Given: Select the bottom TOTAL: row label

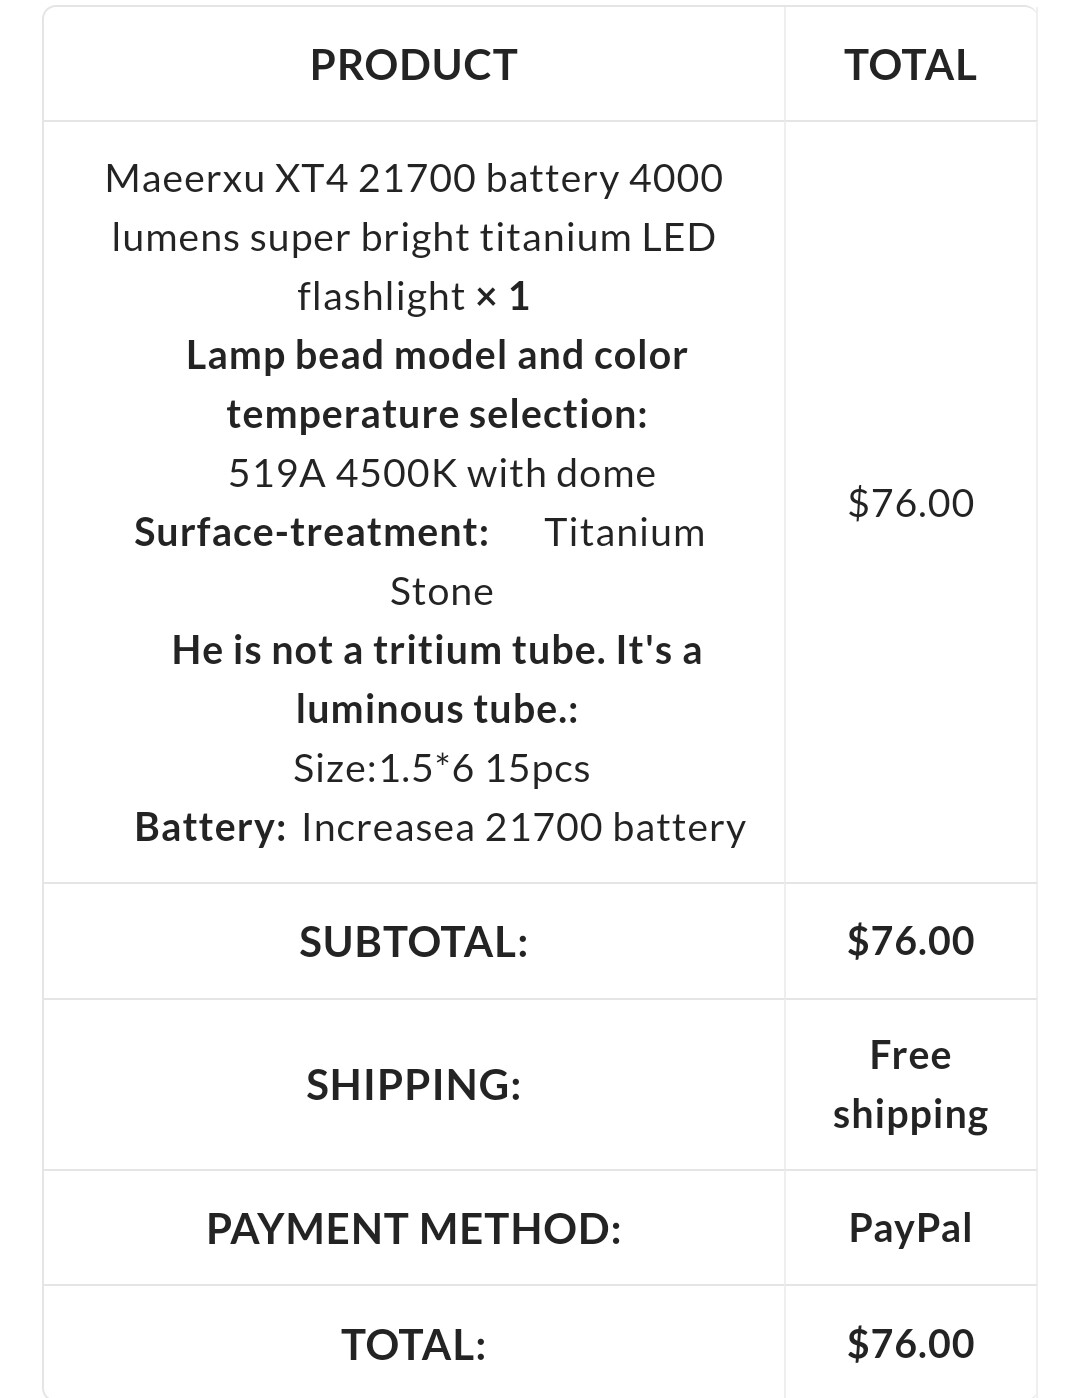Looking at the screenshot, I should coord(413,1344).
